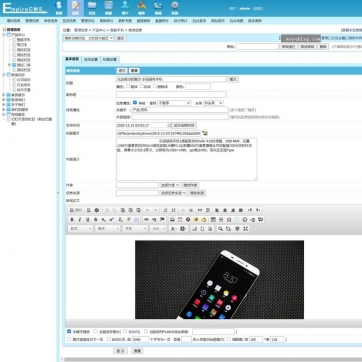Expand the tree node with plus sign under product center
This screenshot has height=362, width=362.
click(x=9, y=65)
